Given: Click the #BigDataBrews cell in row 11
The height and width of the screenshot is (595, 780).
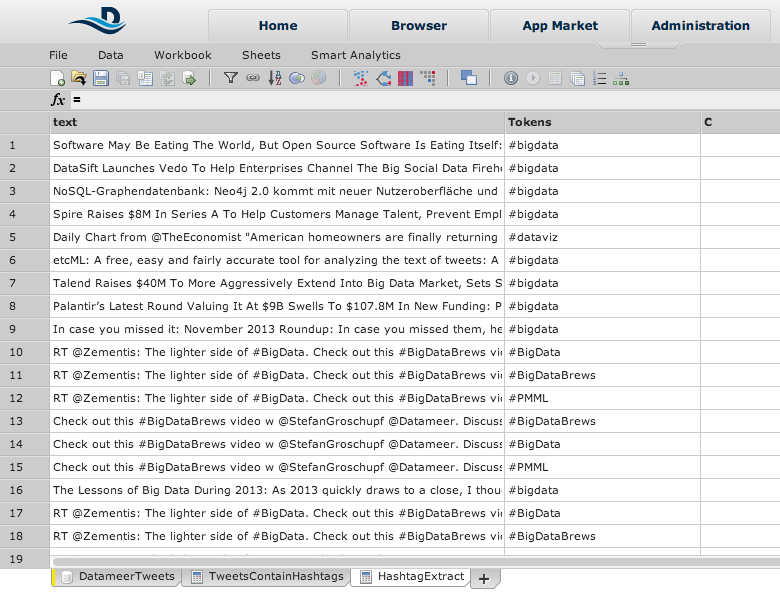Looking at the screenshot, I should [x=602, y=376].
